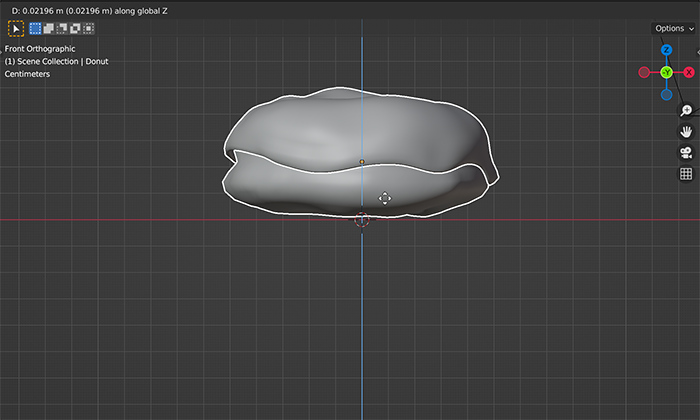Image resolution: width=700 pixels, height=420 pixels.
Task: Open the Options dropdown
Action: (674, 29)
